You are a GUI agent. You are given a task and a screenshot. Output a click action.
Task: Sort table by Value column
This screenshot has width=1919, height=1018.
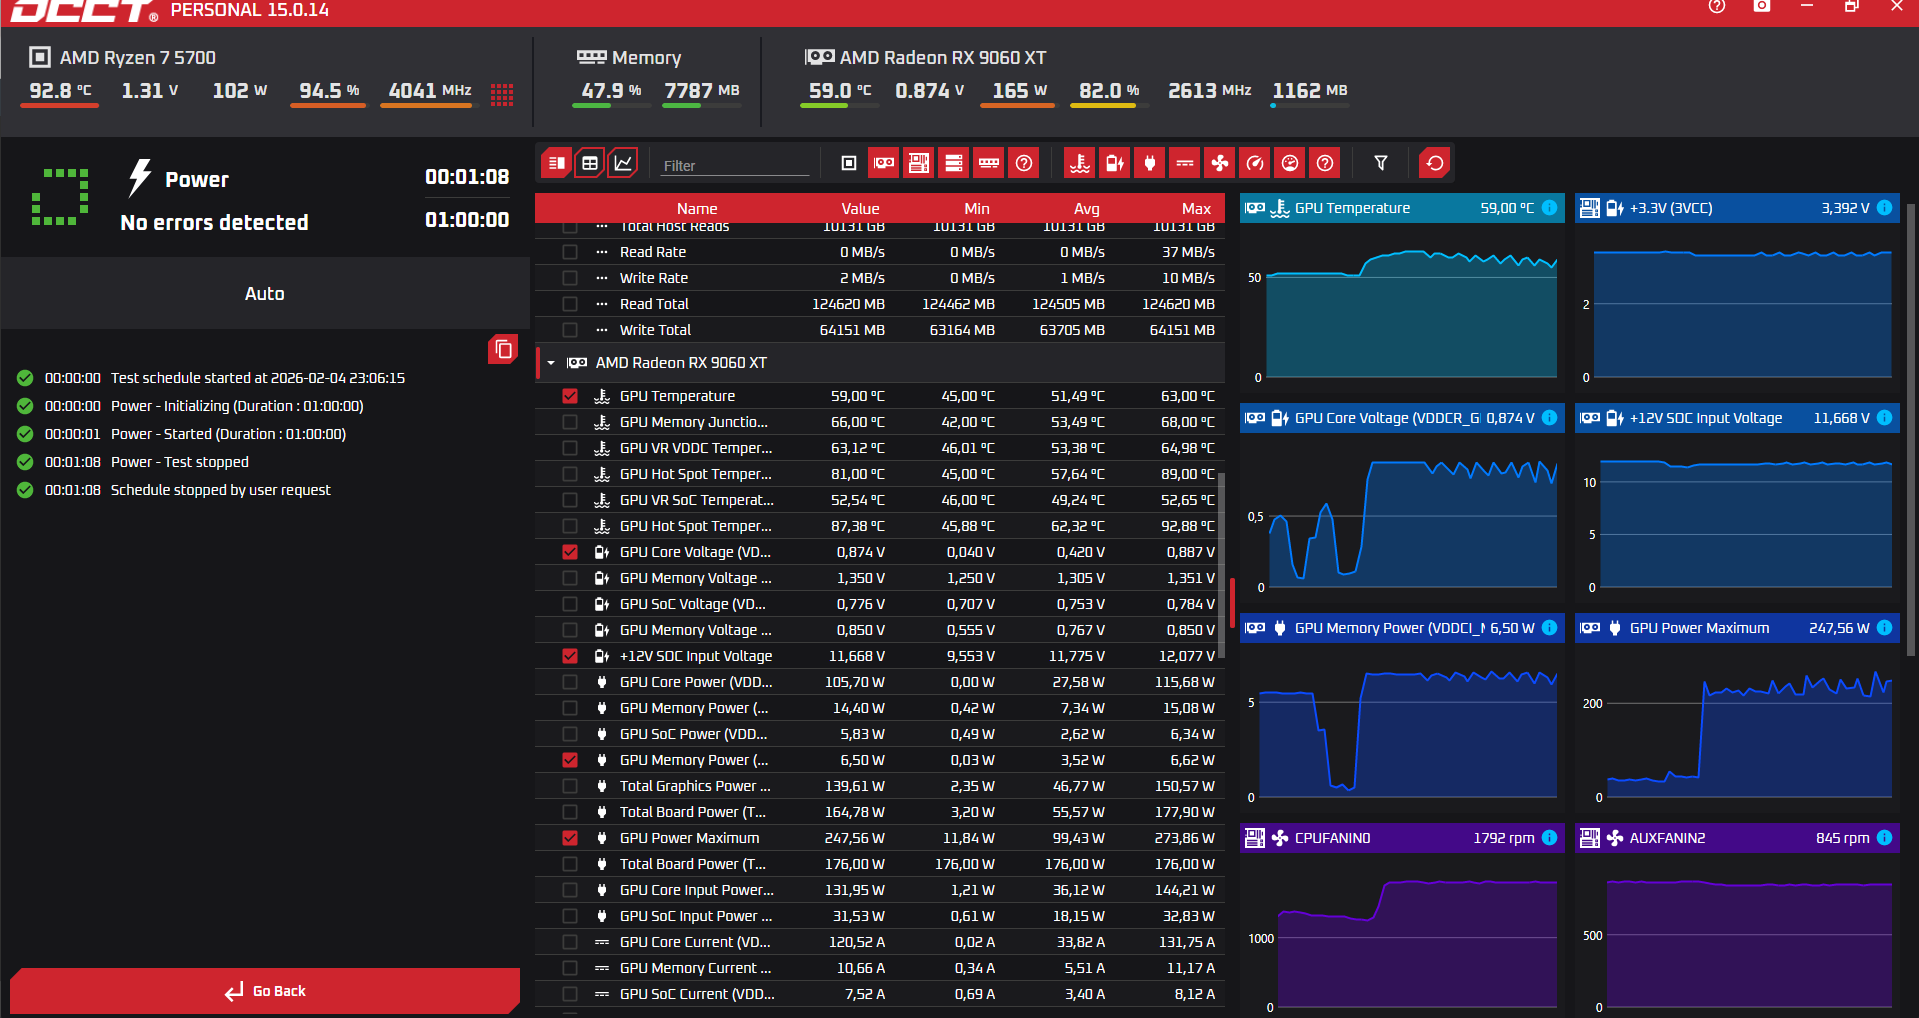pyautogui.click(x=860, y=208)
